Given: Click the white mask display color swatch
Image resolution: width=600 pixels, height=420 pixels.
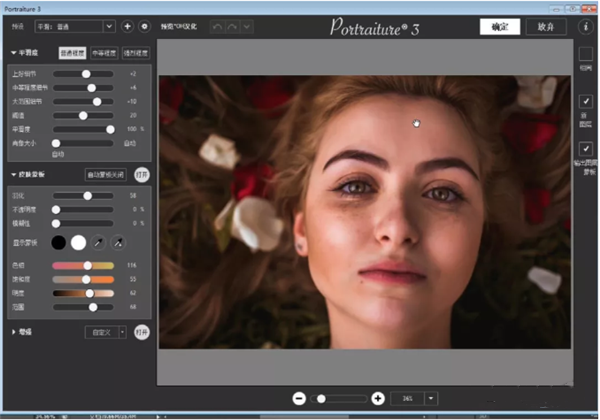Looking at the screenshot, I should (x=78, y=242).
